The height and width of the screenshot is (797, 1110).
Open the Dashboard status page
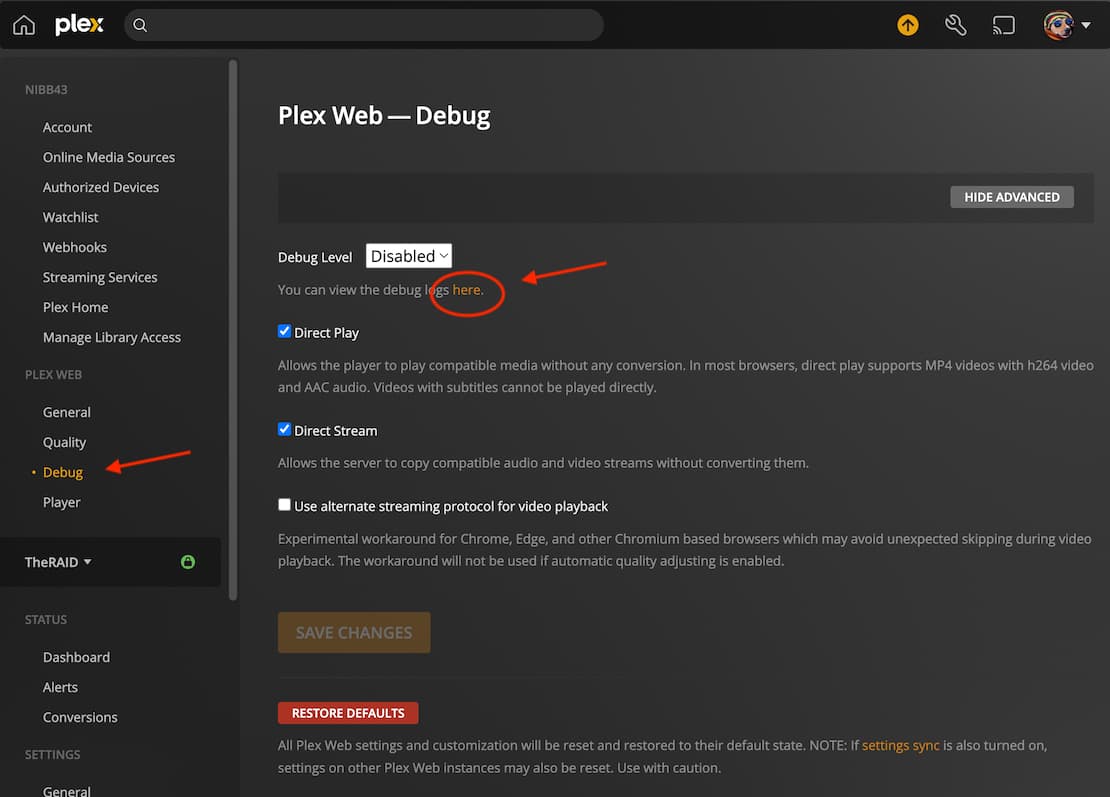pos(76,658)
